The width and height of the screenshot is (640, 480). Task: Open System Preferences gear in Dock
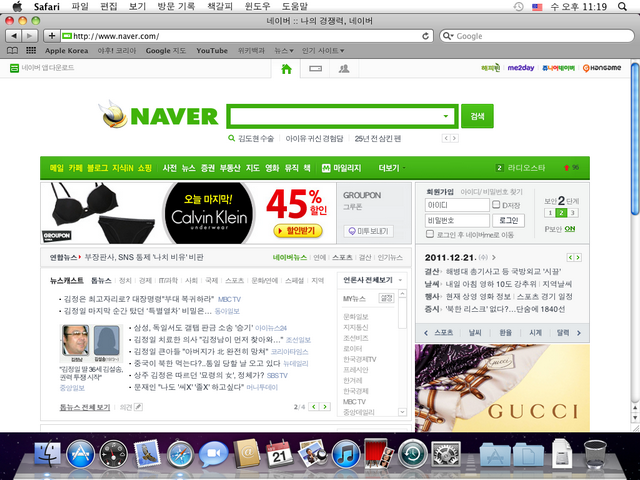[x=446, y=454]
